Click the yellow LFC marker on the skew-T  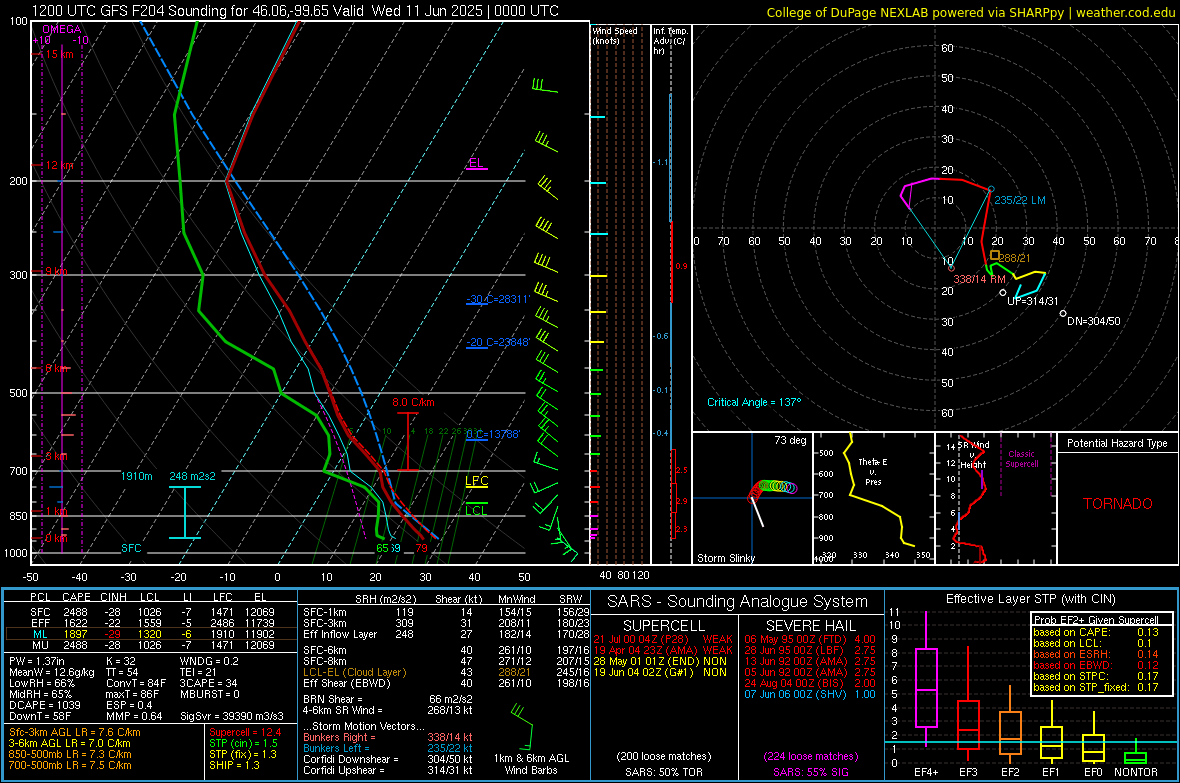(x=476, y=481)
